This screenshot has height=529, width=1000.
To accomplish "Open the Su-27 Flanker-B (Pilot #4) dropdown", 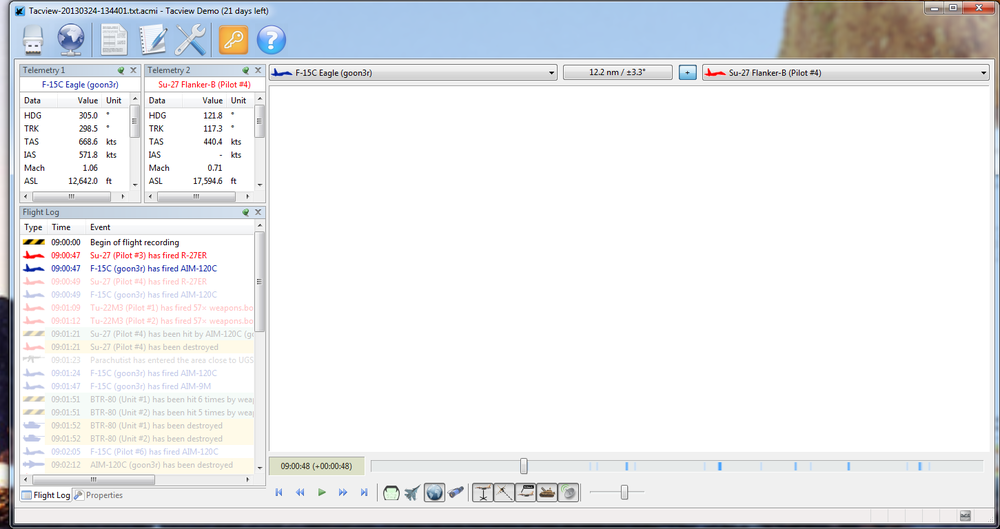I will click(846, 73).
